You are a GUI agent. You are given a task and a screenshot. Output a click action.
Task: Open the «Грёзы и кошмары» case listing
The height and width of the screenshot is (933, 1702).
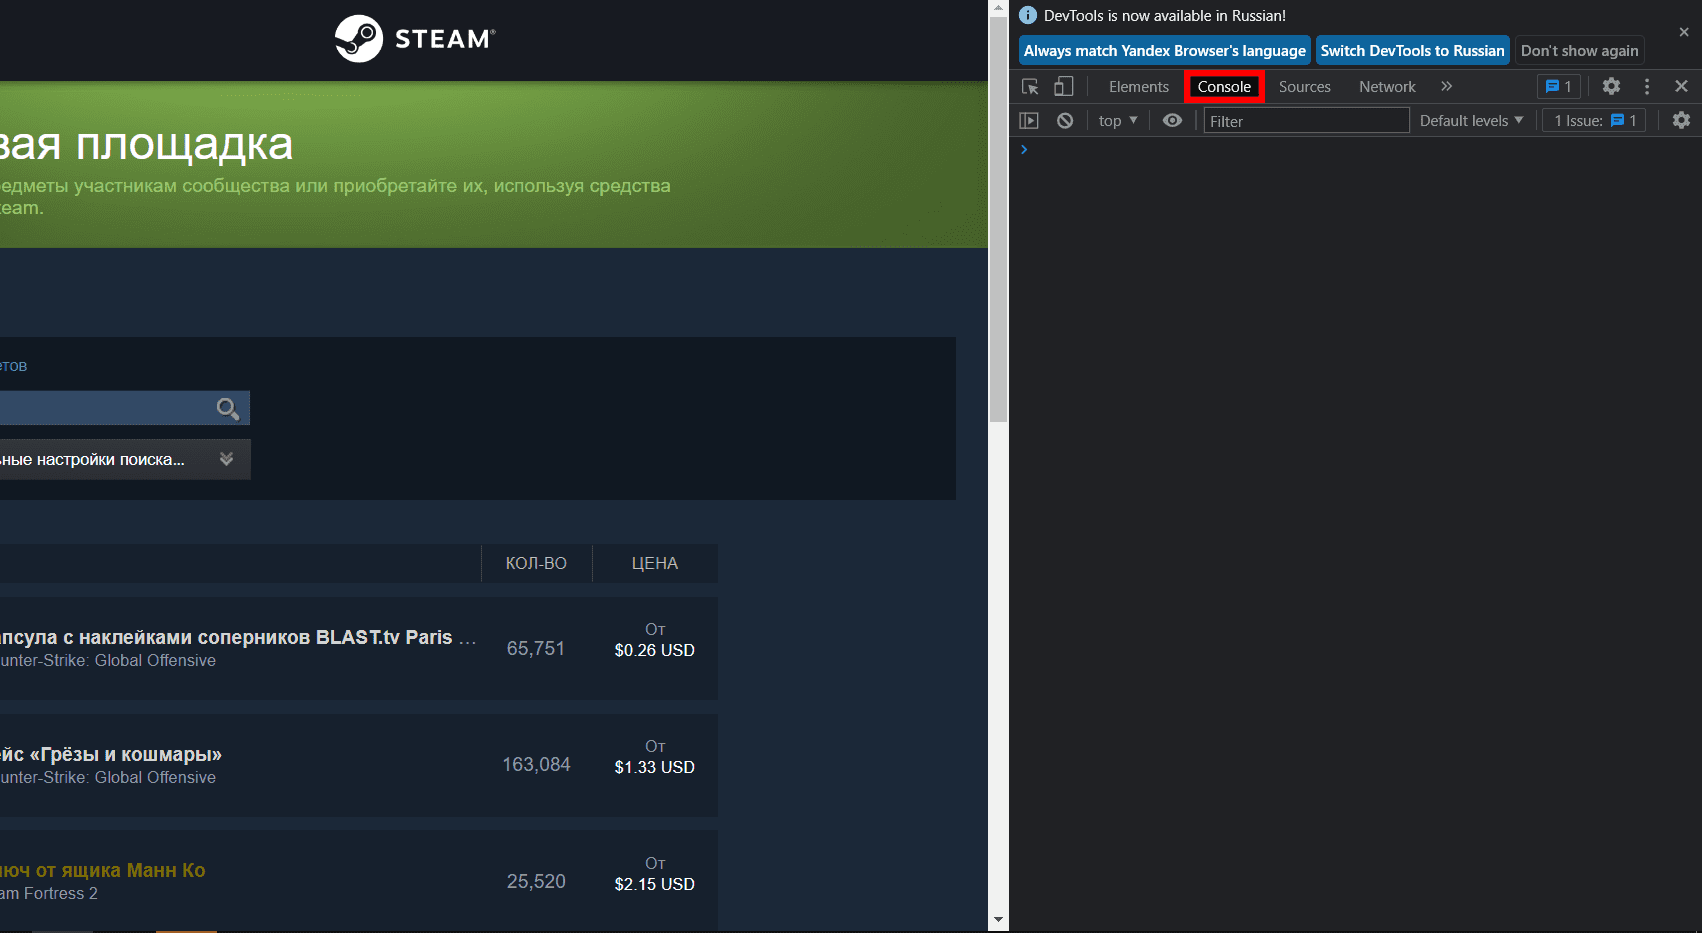[x=111, y=755]
